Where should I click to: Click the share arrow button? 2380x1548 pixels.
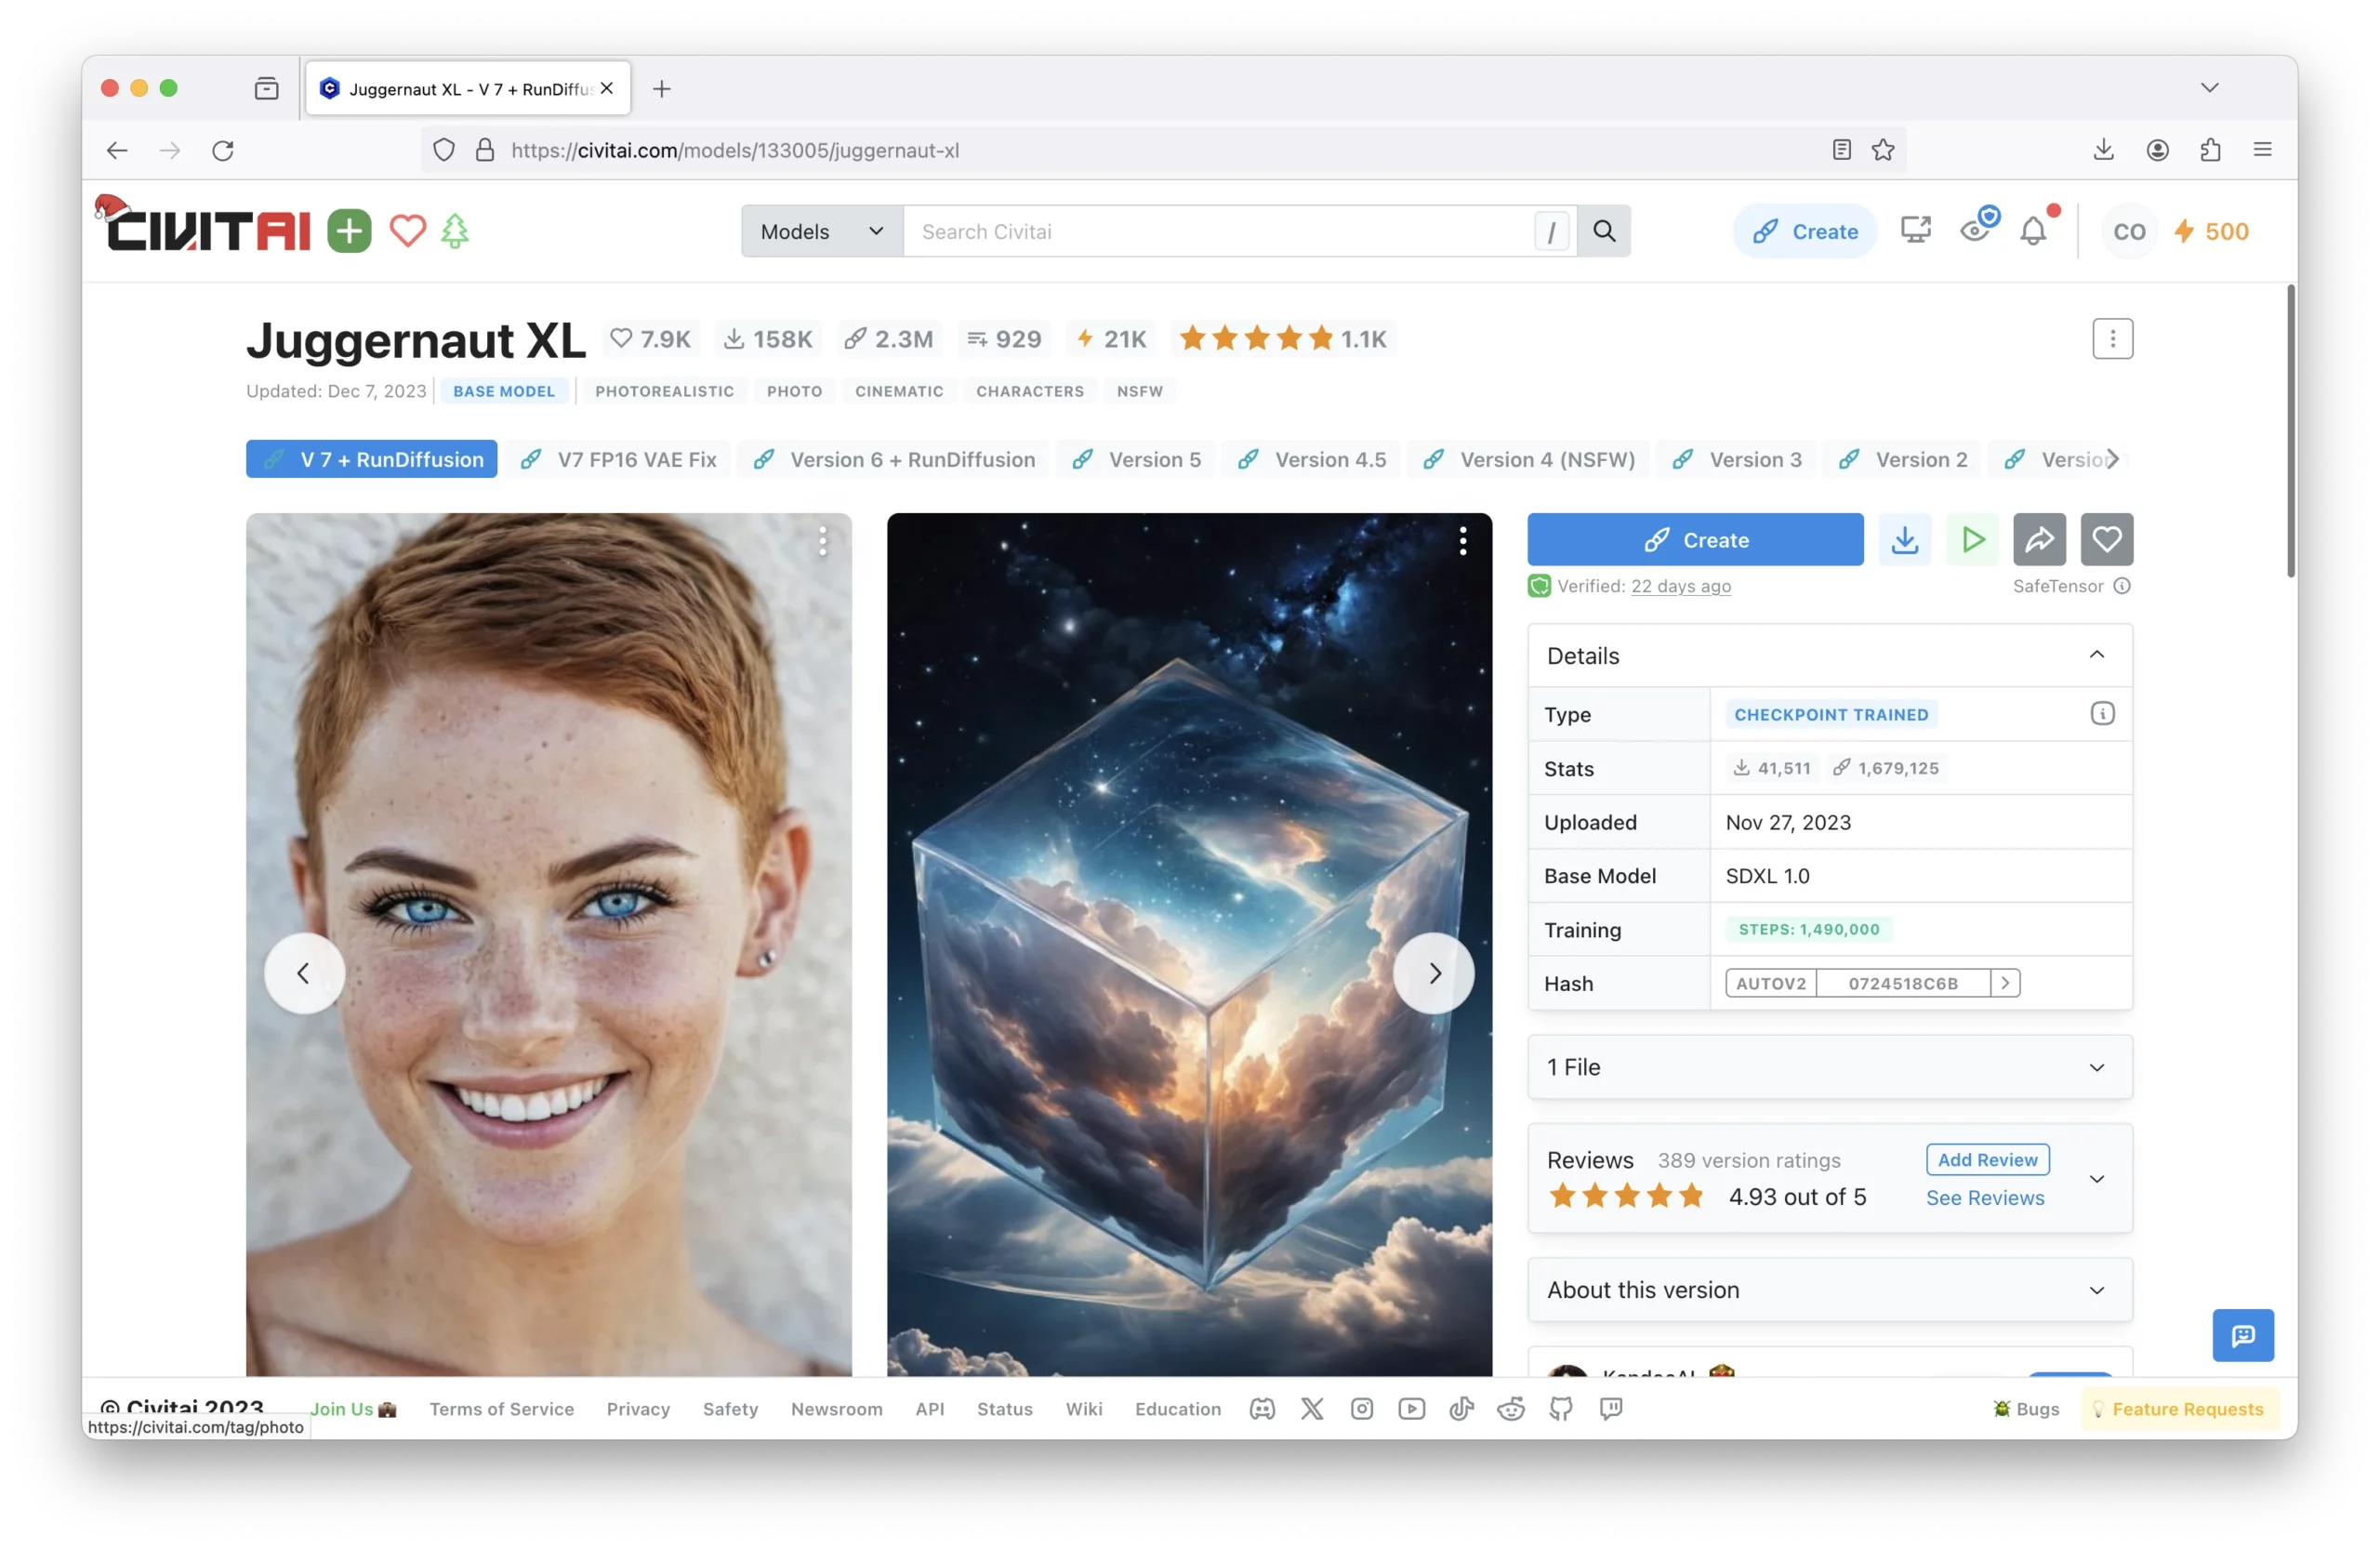pos(2039,540)
